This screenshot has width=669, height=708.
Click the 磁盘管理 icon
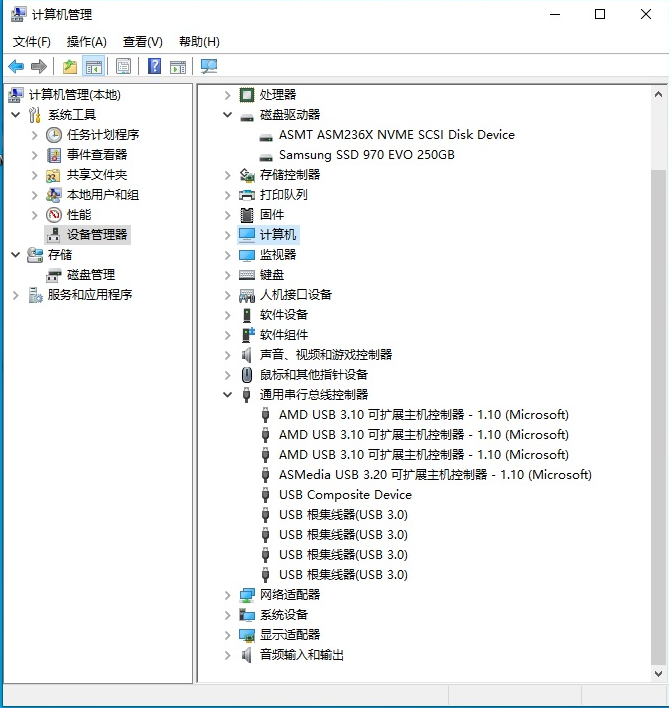click(54, 275)
